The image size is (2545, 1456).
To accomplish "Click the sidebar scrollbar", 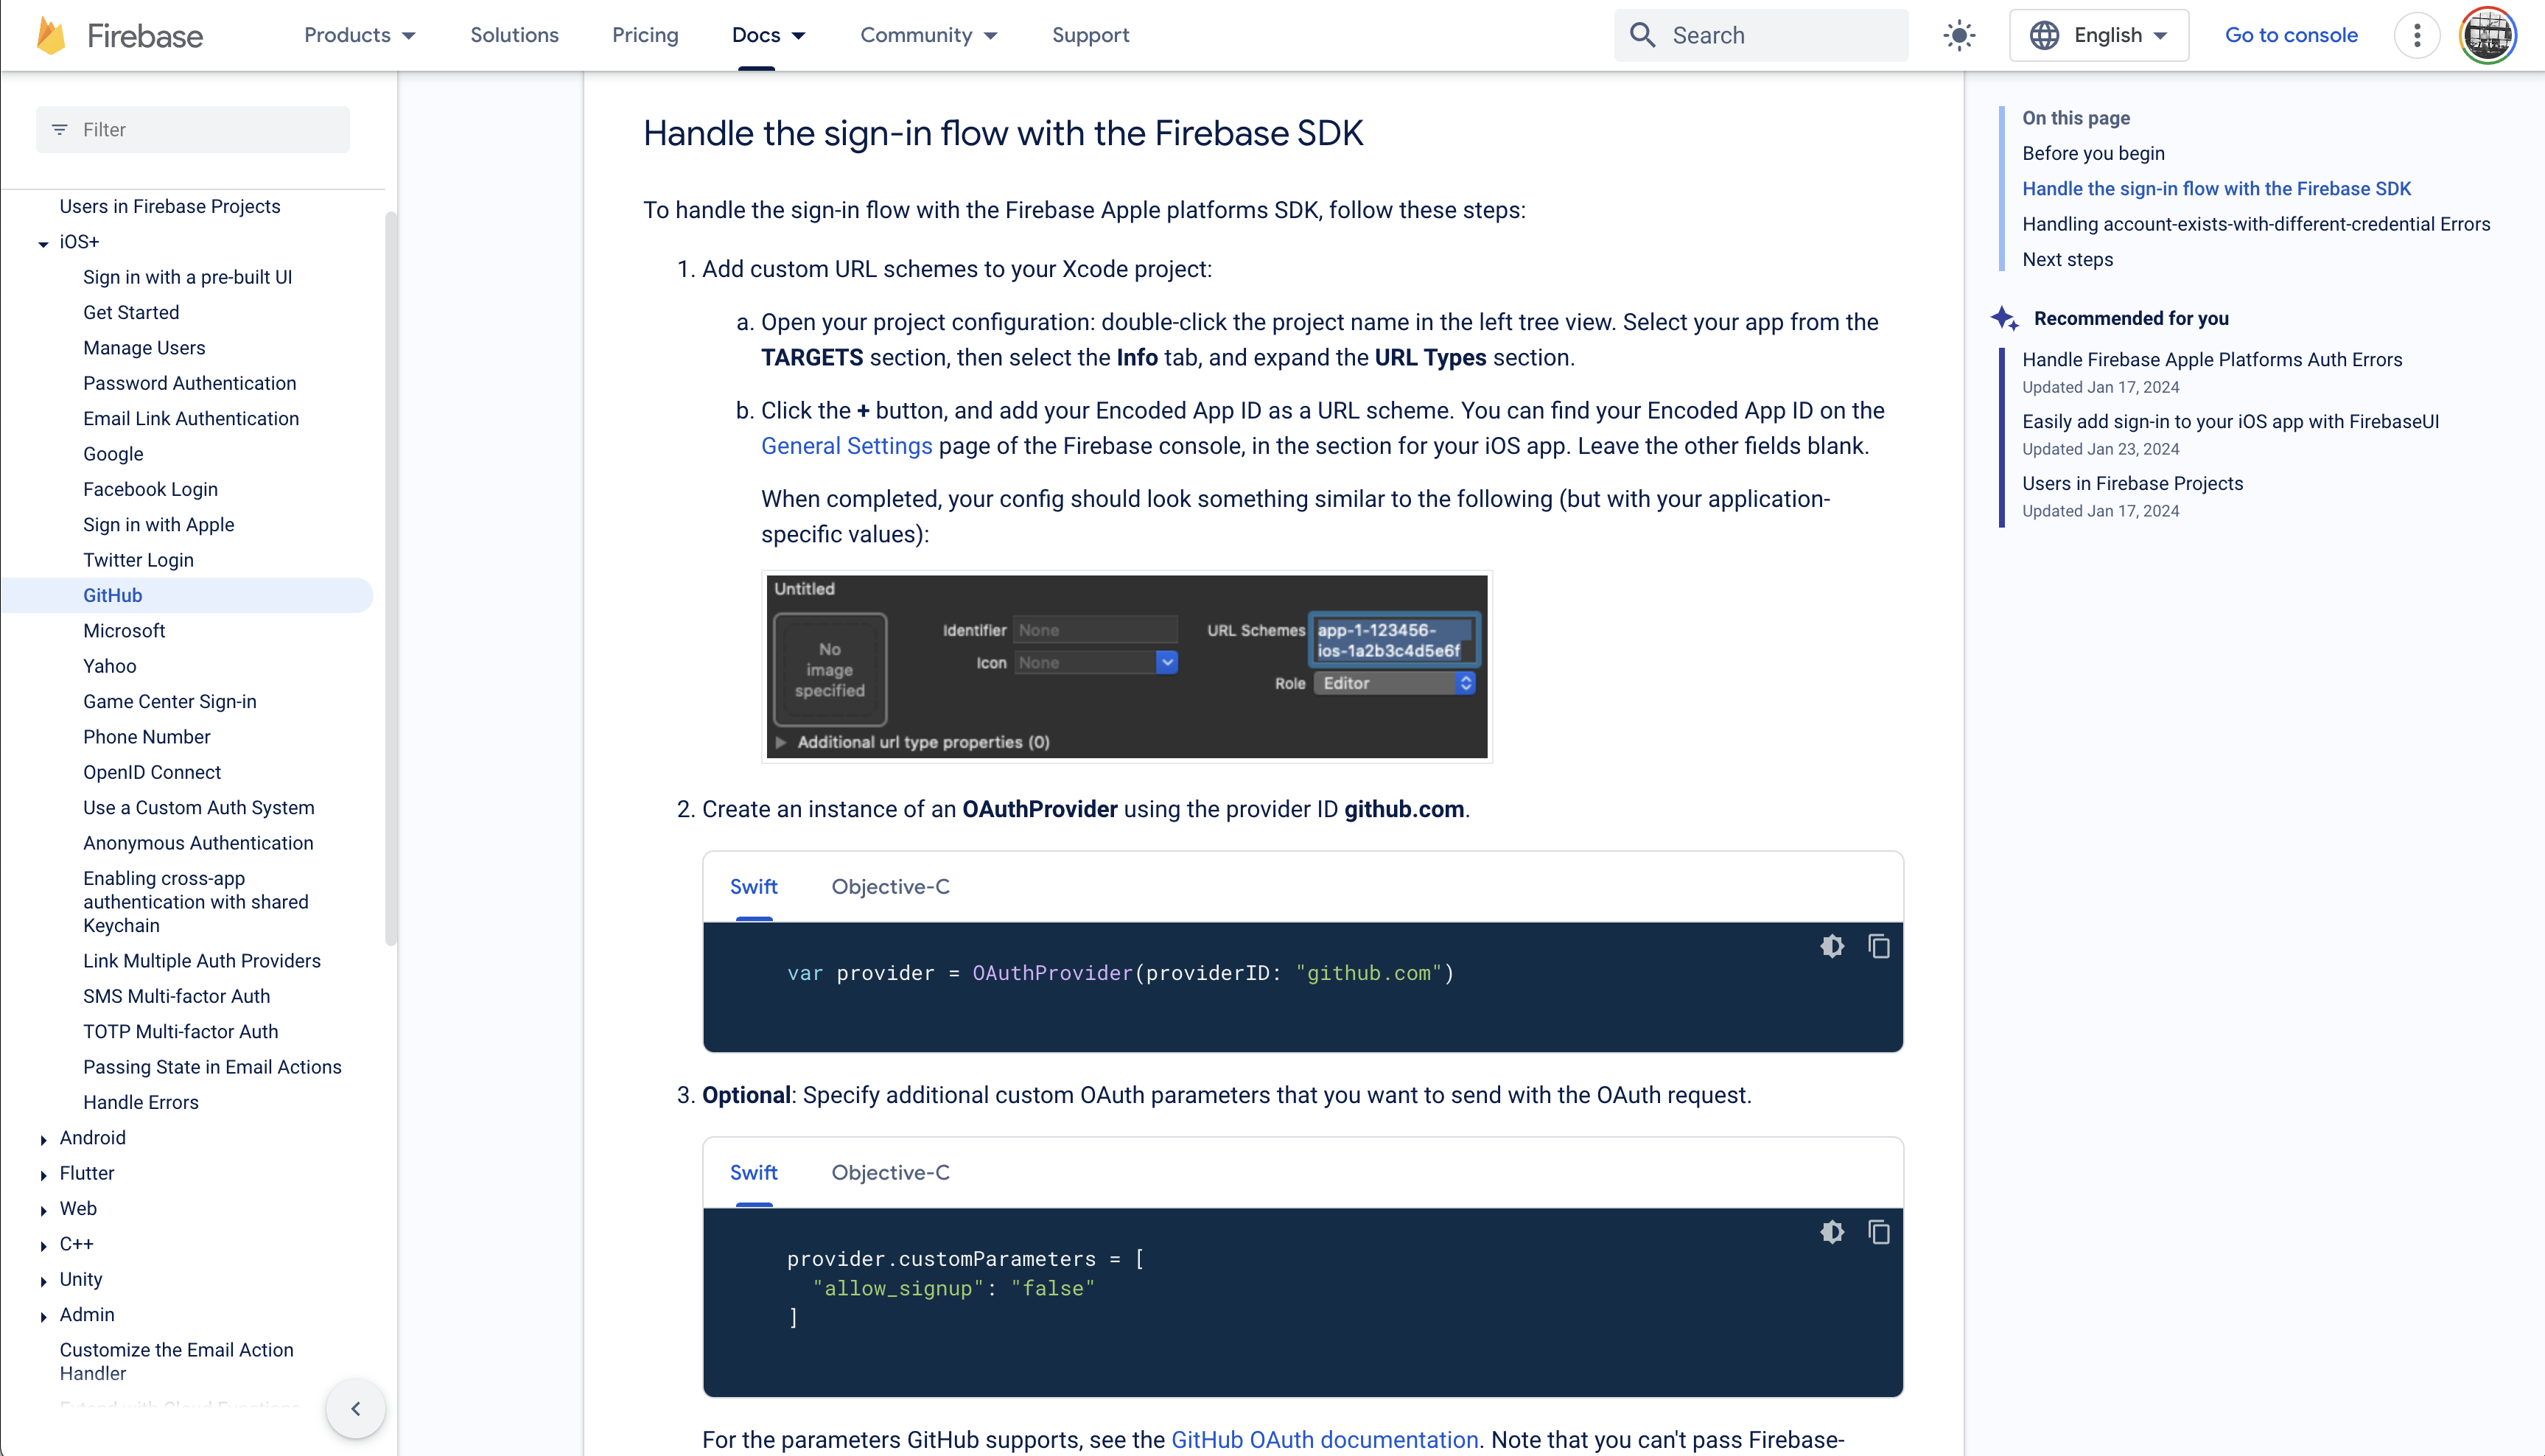I will [390, 578].
